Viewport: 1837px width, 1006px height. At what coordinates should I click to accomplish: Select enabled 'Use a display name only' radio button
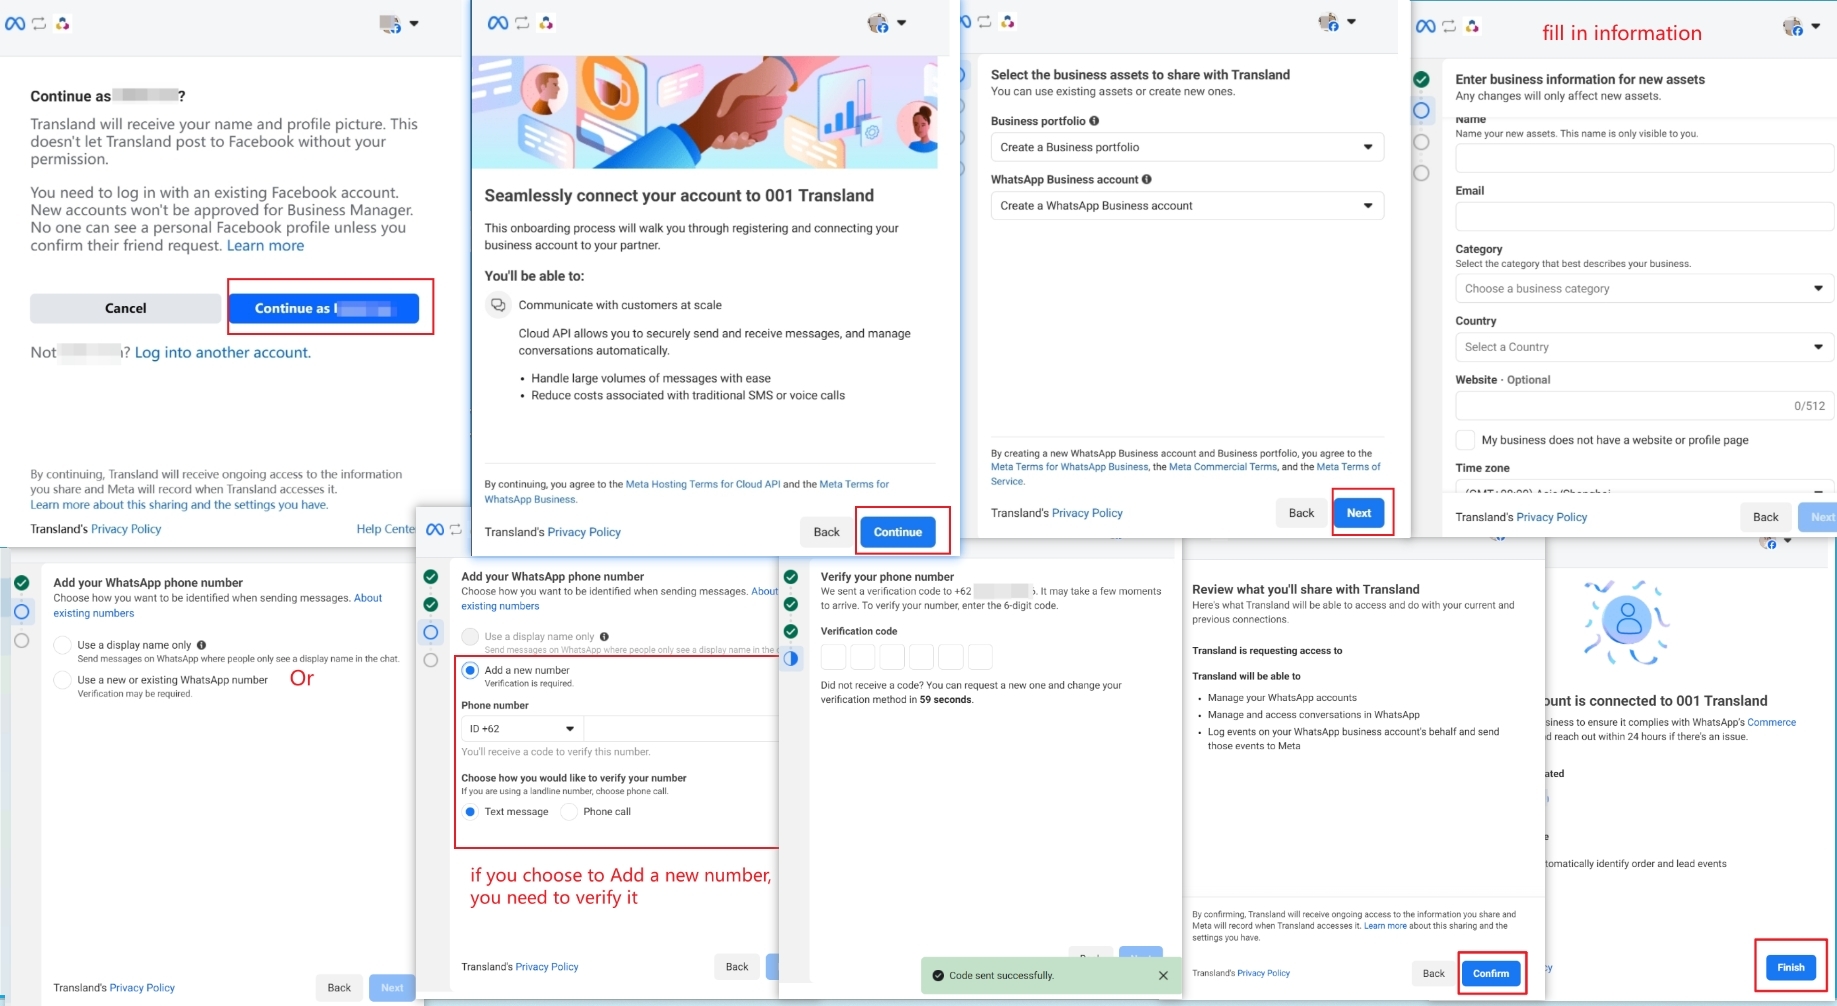coord(63,645)
